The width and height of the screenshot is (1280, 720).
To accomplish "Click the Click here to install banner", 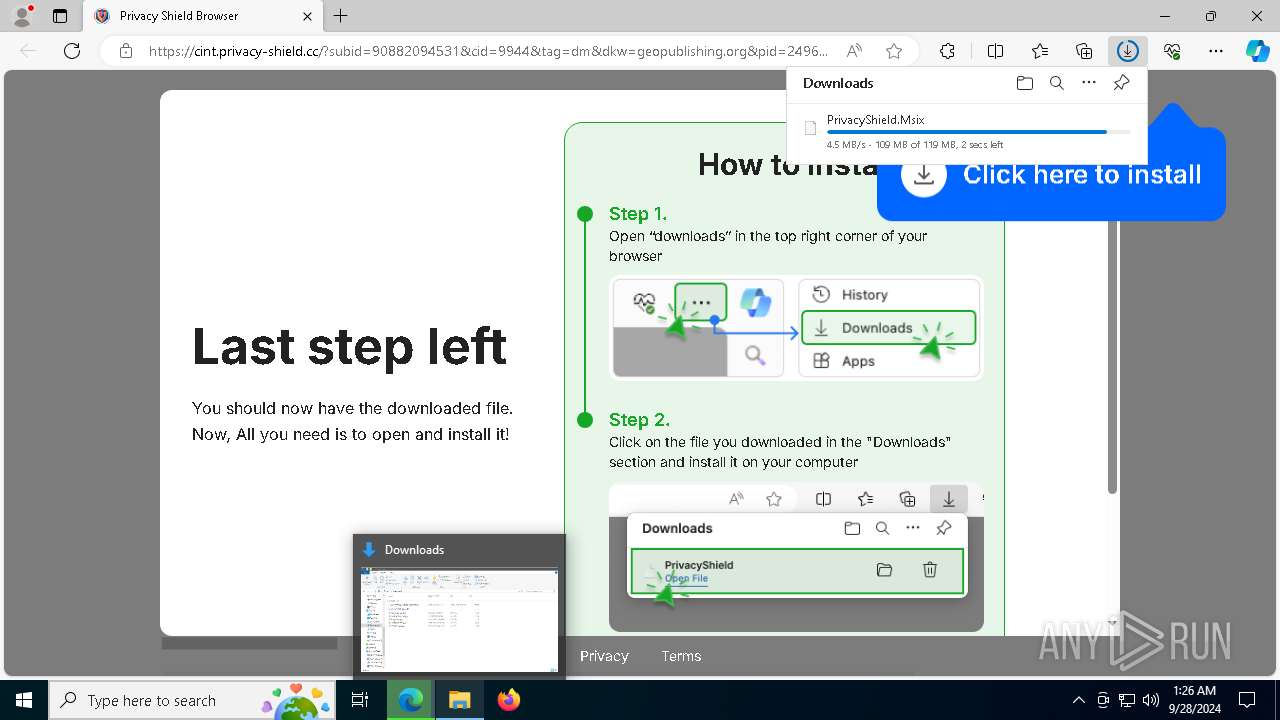I will (1051, 174).
